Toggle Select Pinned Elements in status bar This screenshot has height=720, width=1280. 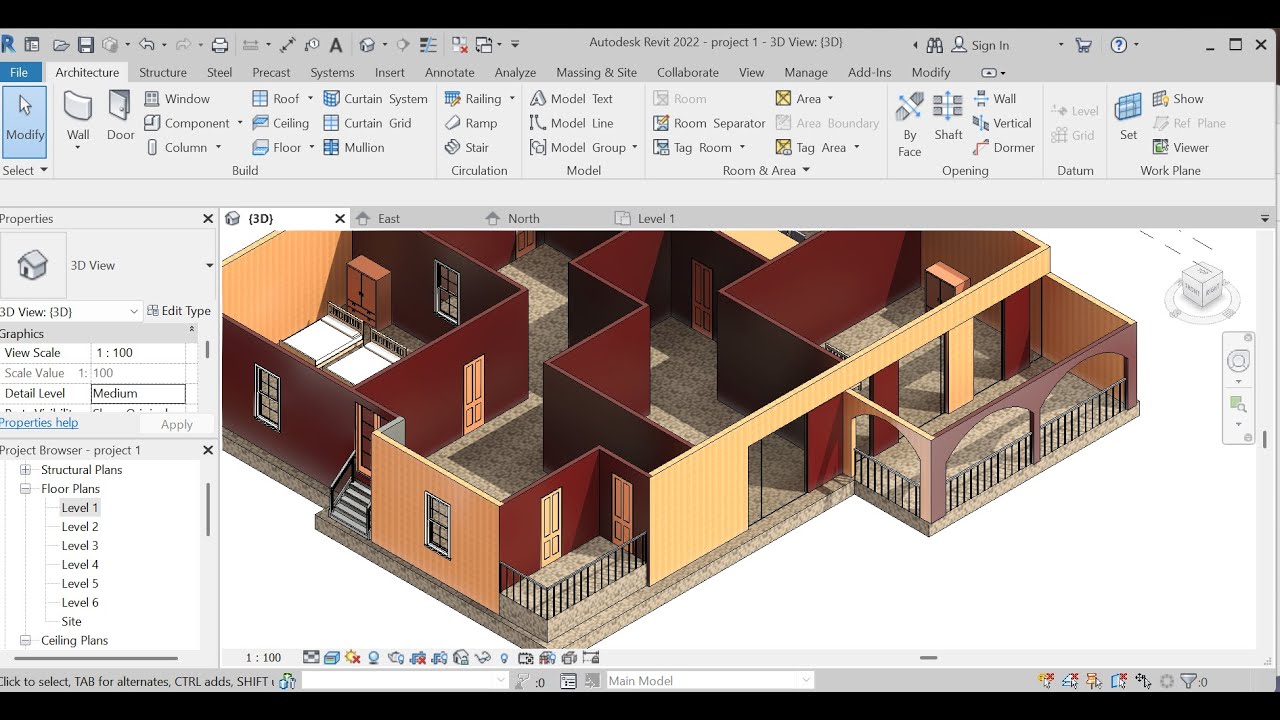click(1094, 681)
